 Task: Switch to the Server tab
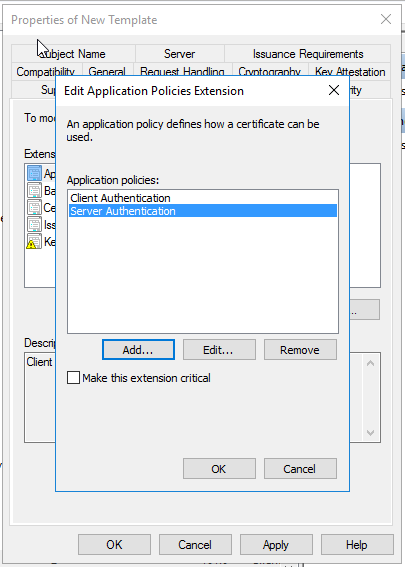pyautogui.click(x=180, y=54)
